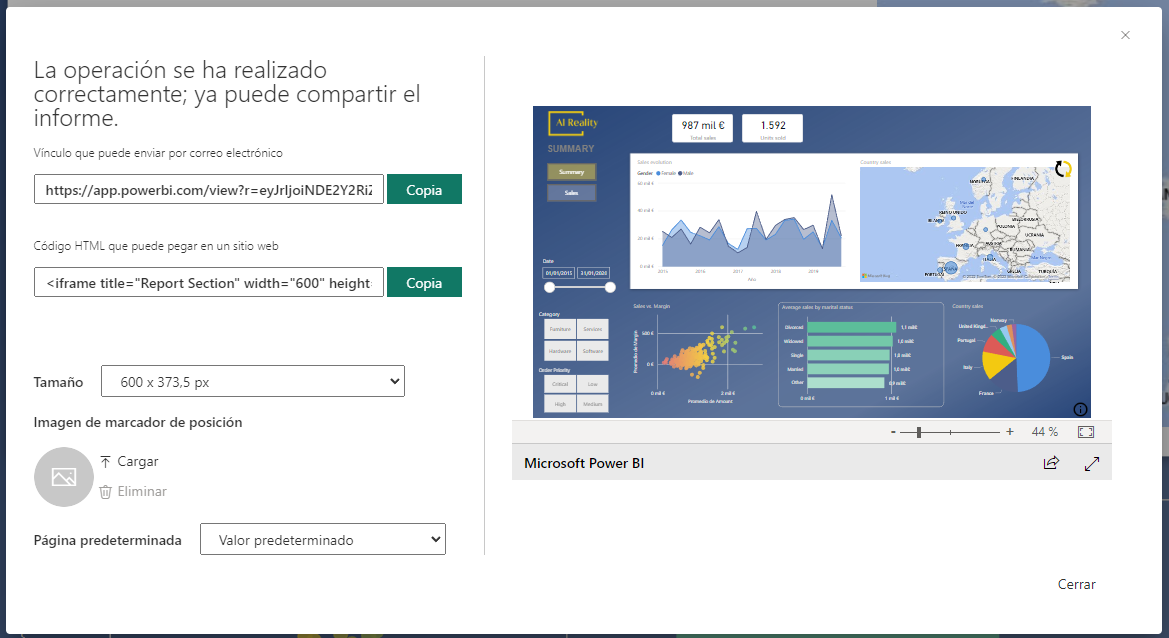Expand the Página predeterminada dropdown
This screenshot has height=638, width=1169.
click(x=323, y=539)
